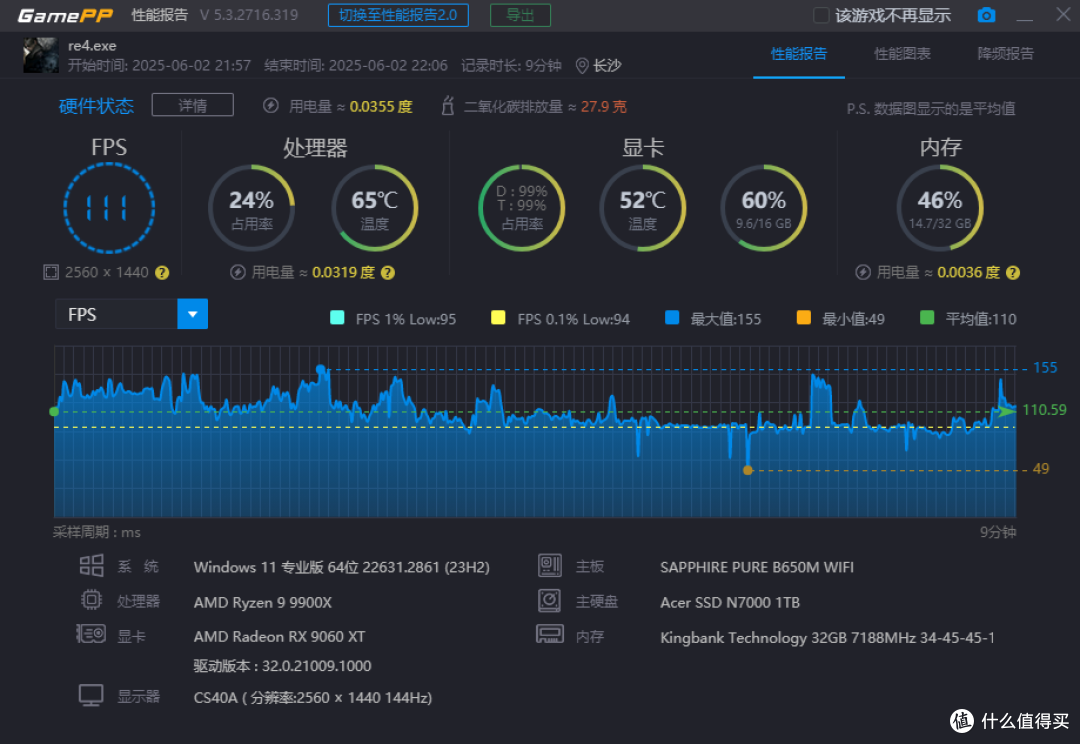Click the graphics card icon in hardware list

click(91, 634)
